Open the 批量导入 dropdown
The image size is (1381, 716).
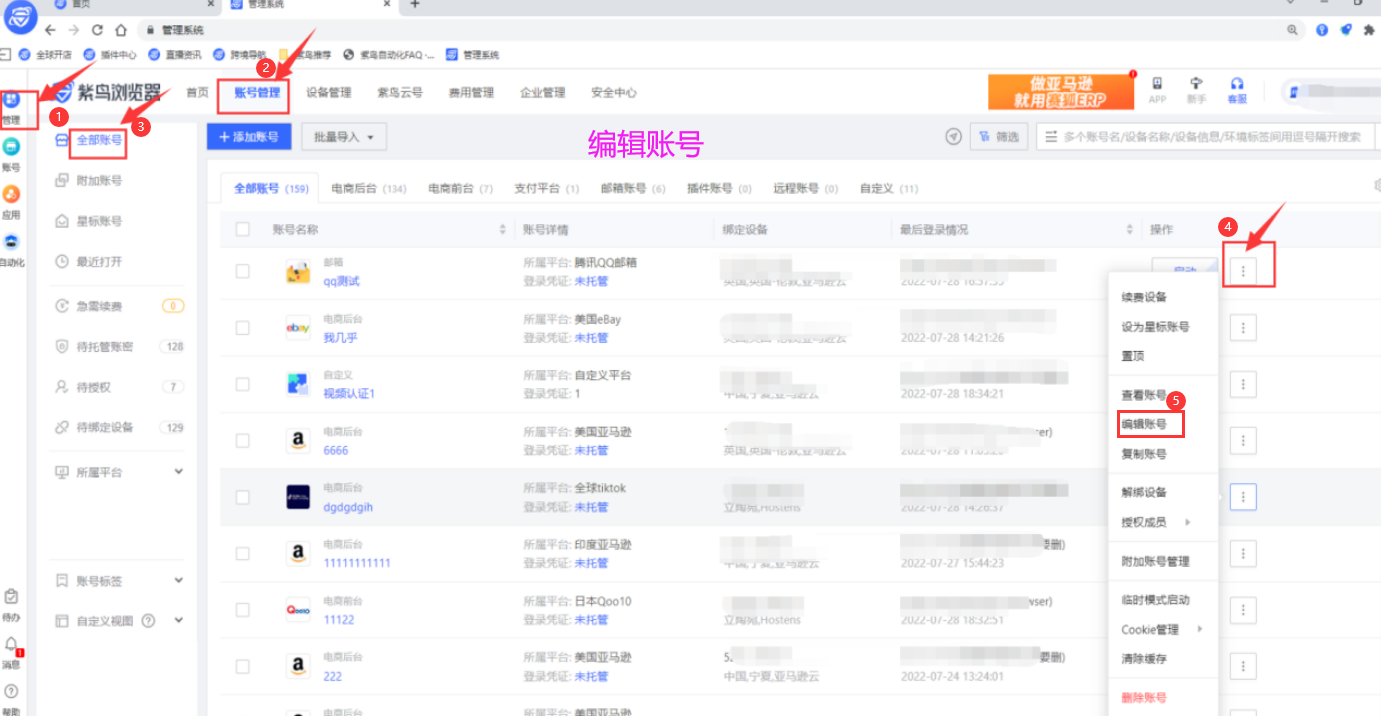pos(343,137)
